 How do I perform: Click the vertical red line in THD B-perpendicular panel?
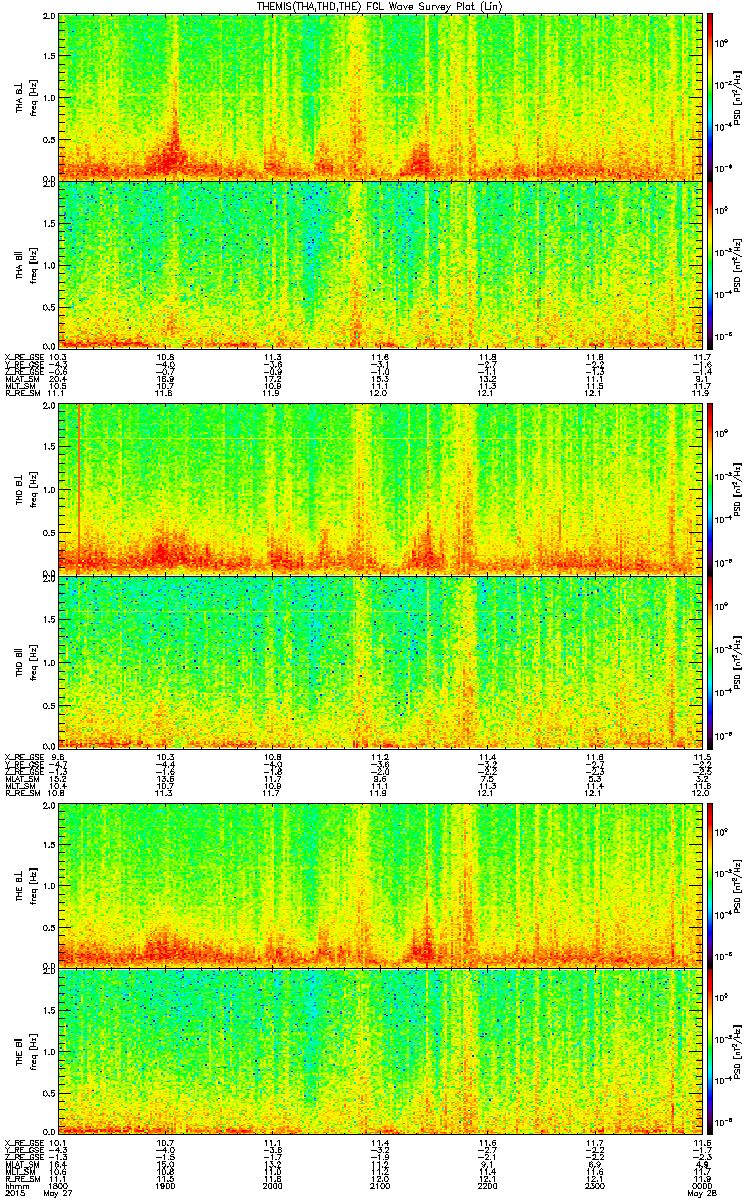pyautogui.click(x=78, y=489)
